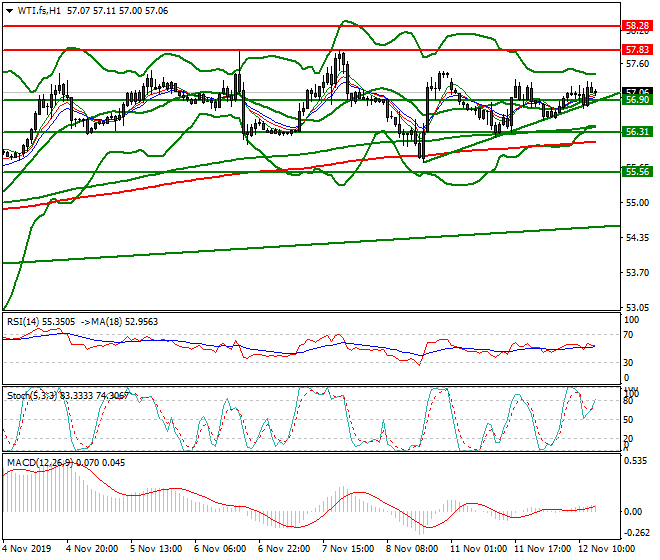Click the 11 Nov 01:00 time label
The image size is (660, 560).
coord(479,549)
